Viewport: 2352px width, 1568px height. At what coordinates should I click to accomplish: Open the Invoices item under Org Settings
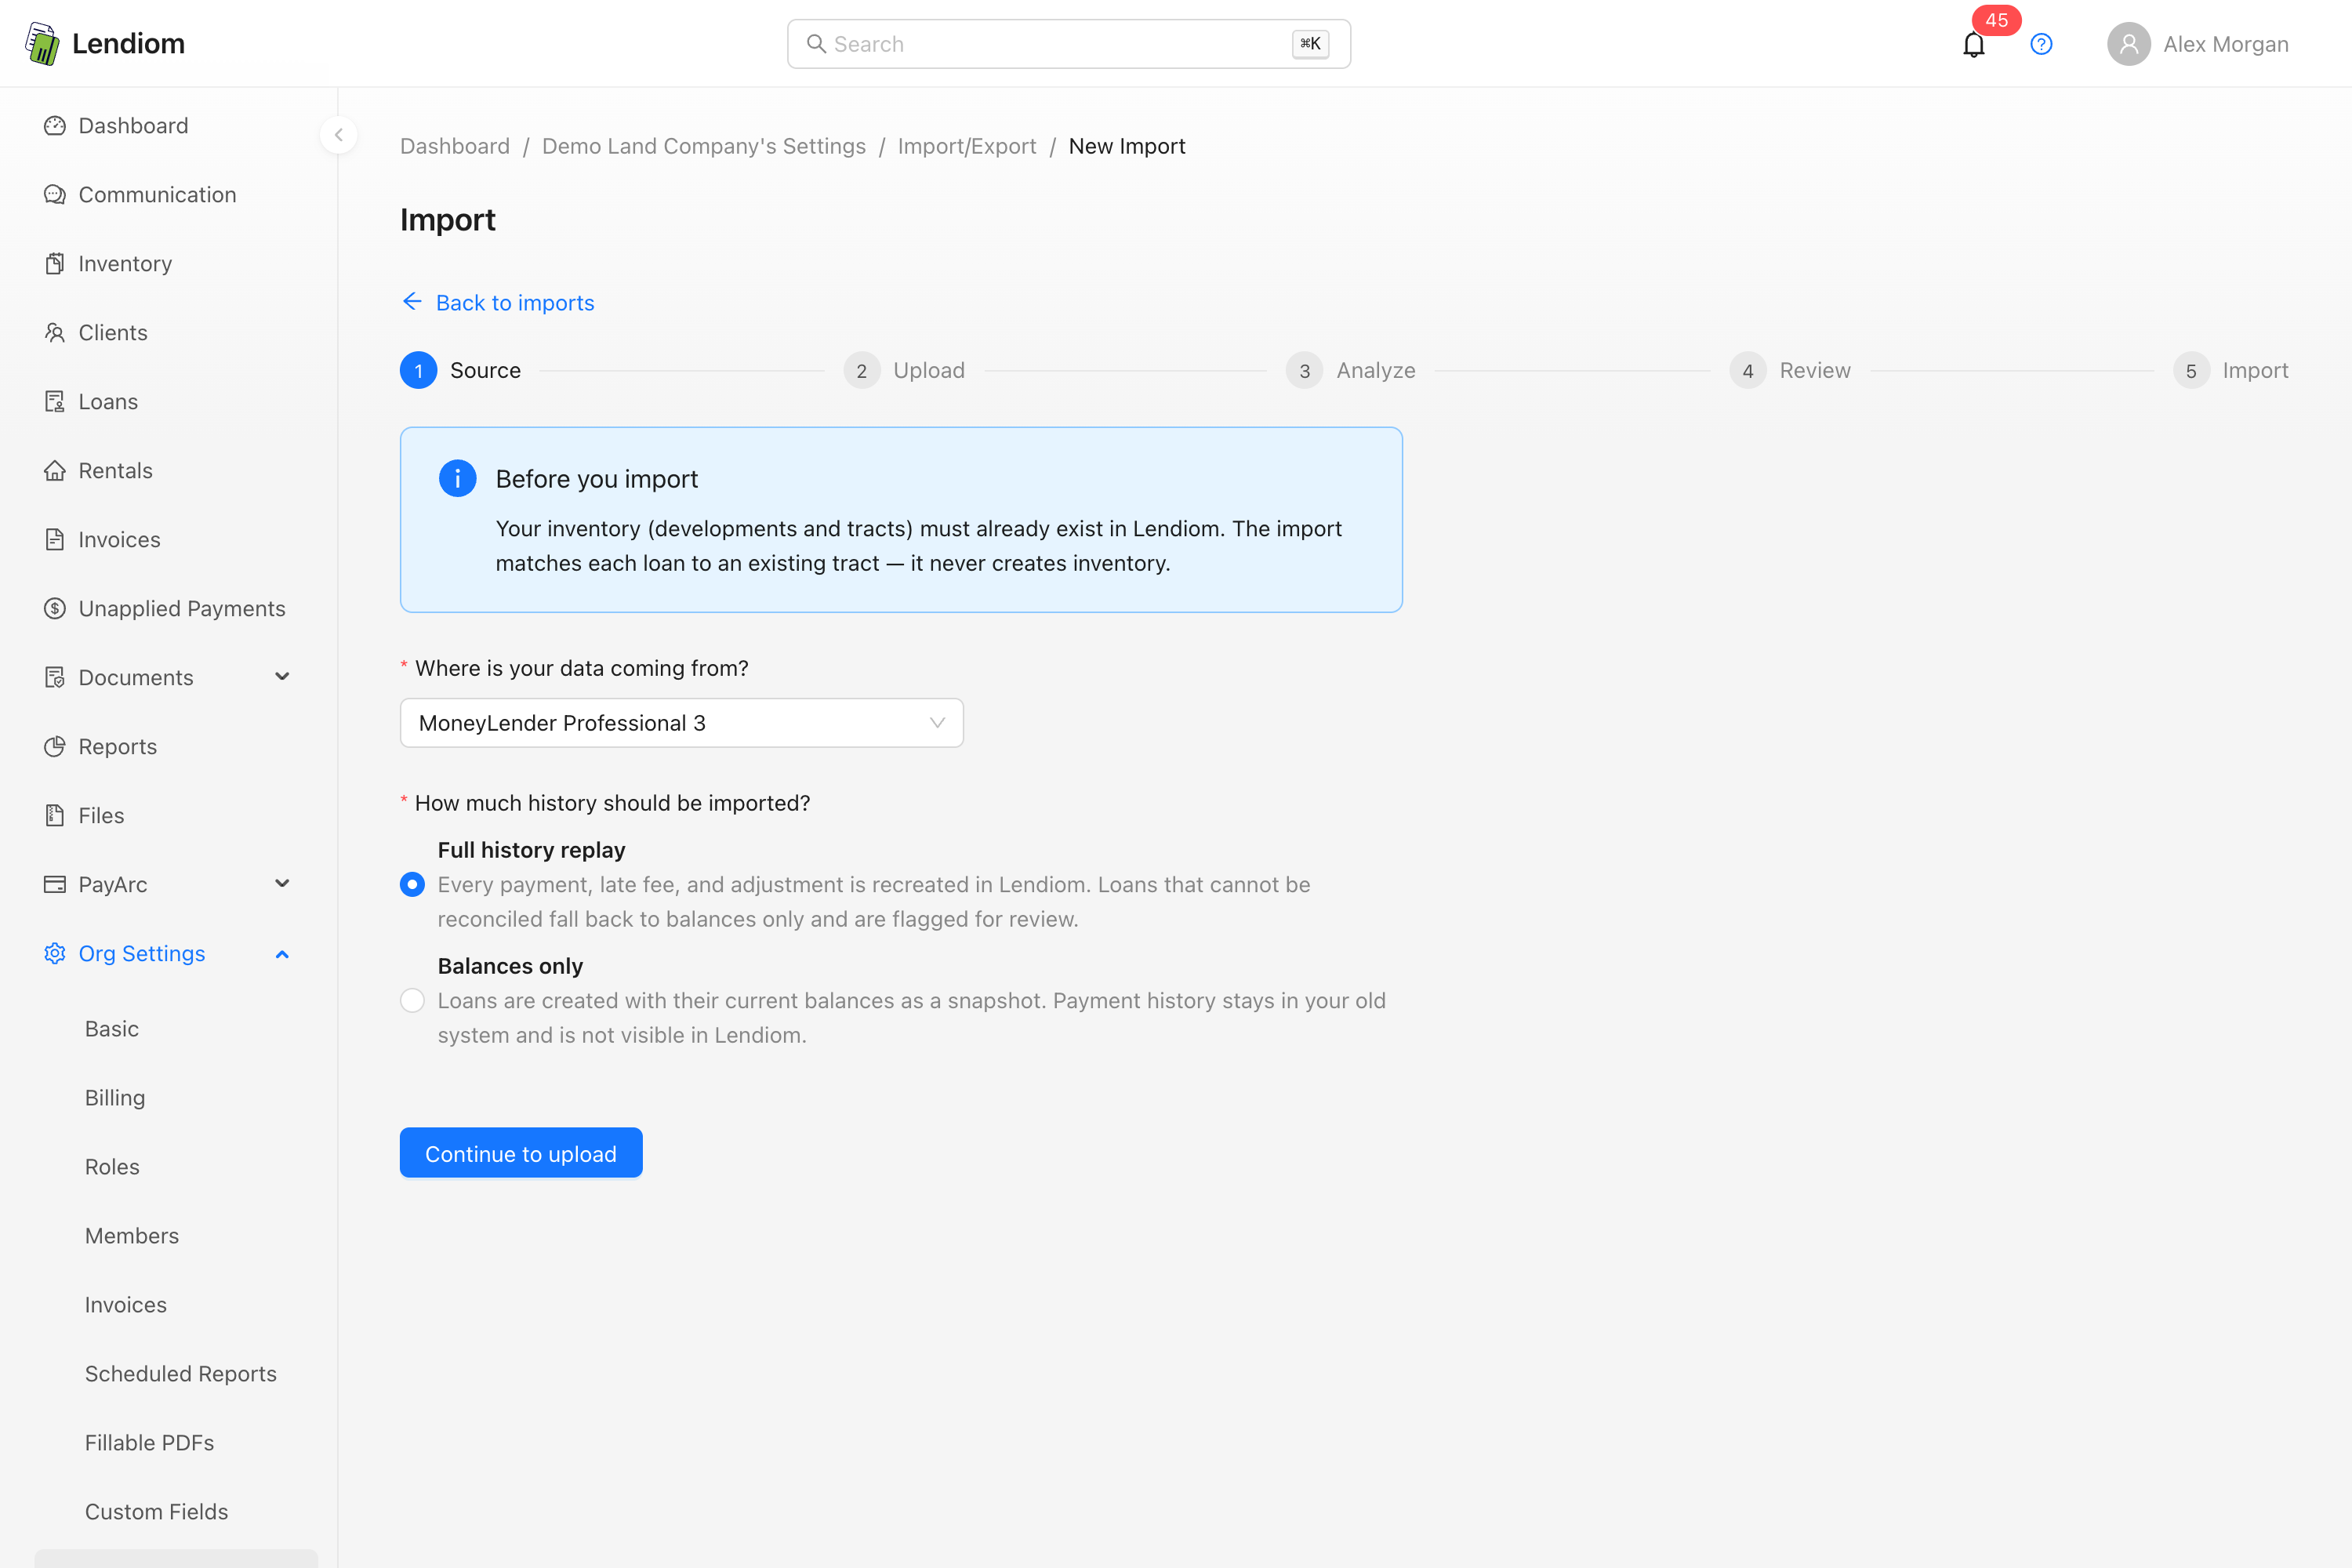[x=126, y=1305]
